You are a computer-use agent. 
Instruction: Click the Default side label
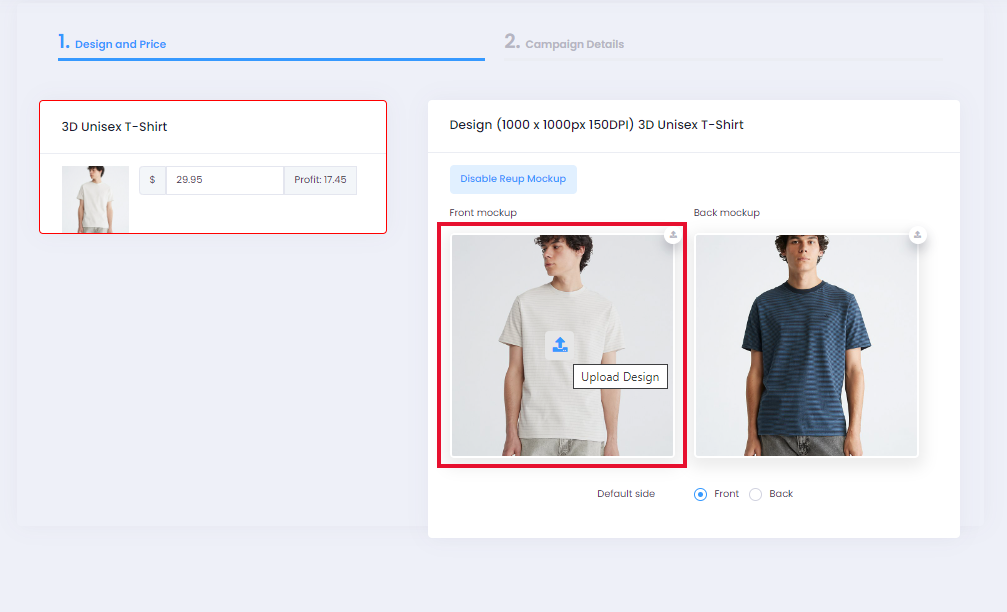pyautogui.click(x=626, y=494)
